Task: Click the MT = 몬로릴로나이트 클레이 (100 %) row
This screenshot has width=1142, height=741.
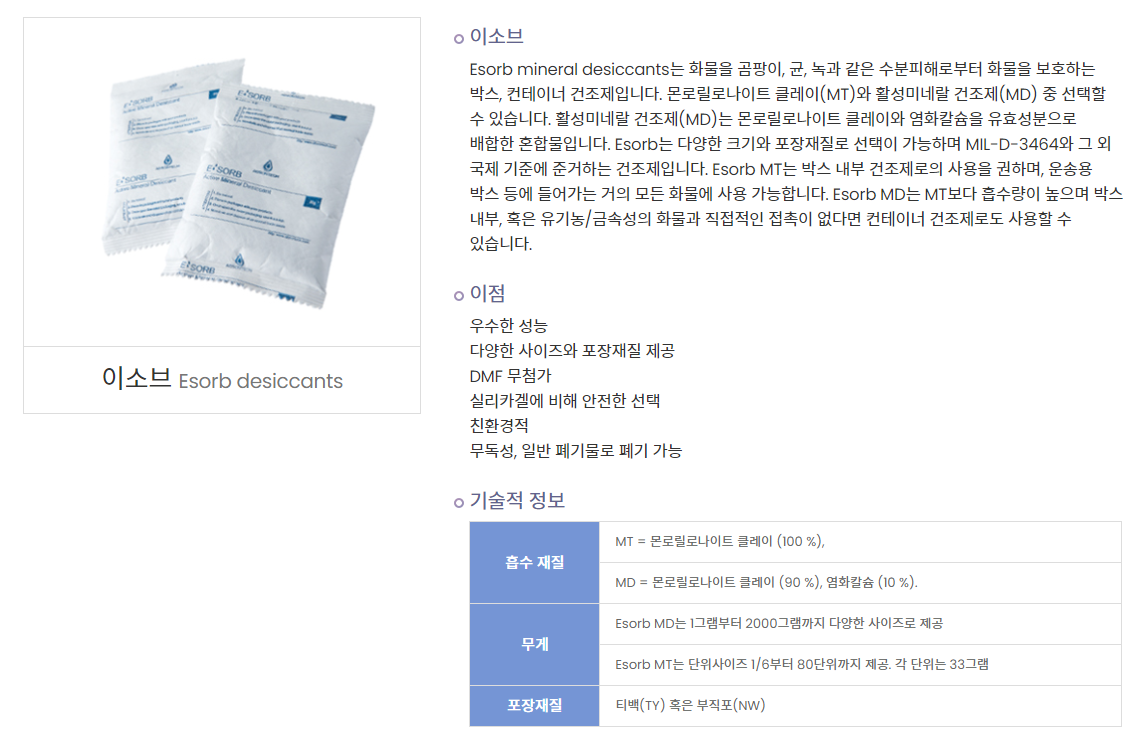Action: click(860, 542)
